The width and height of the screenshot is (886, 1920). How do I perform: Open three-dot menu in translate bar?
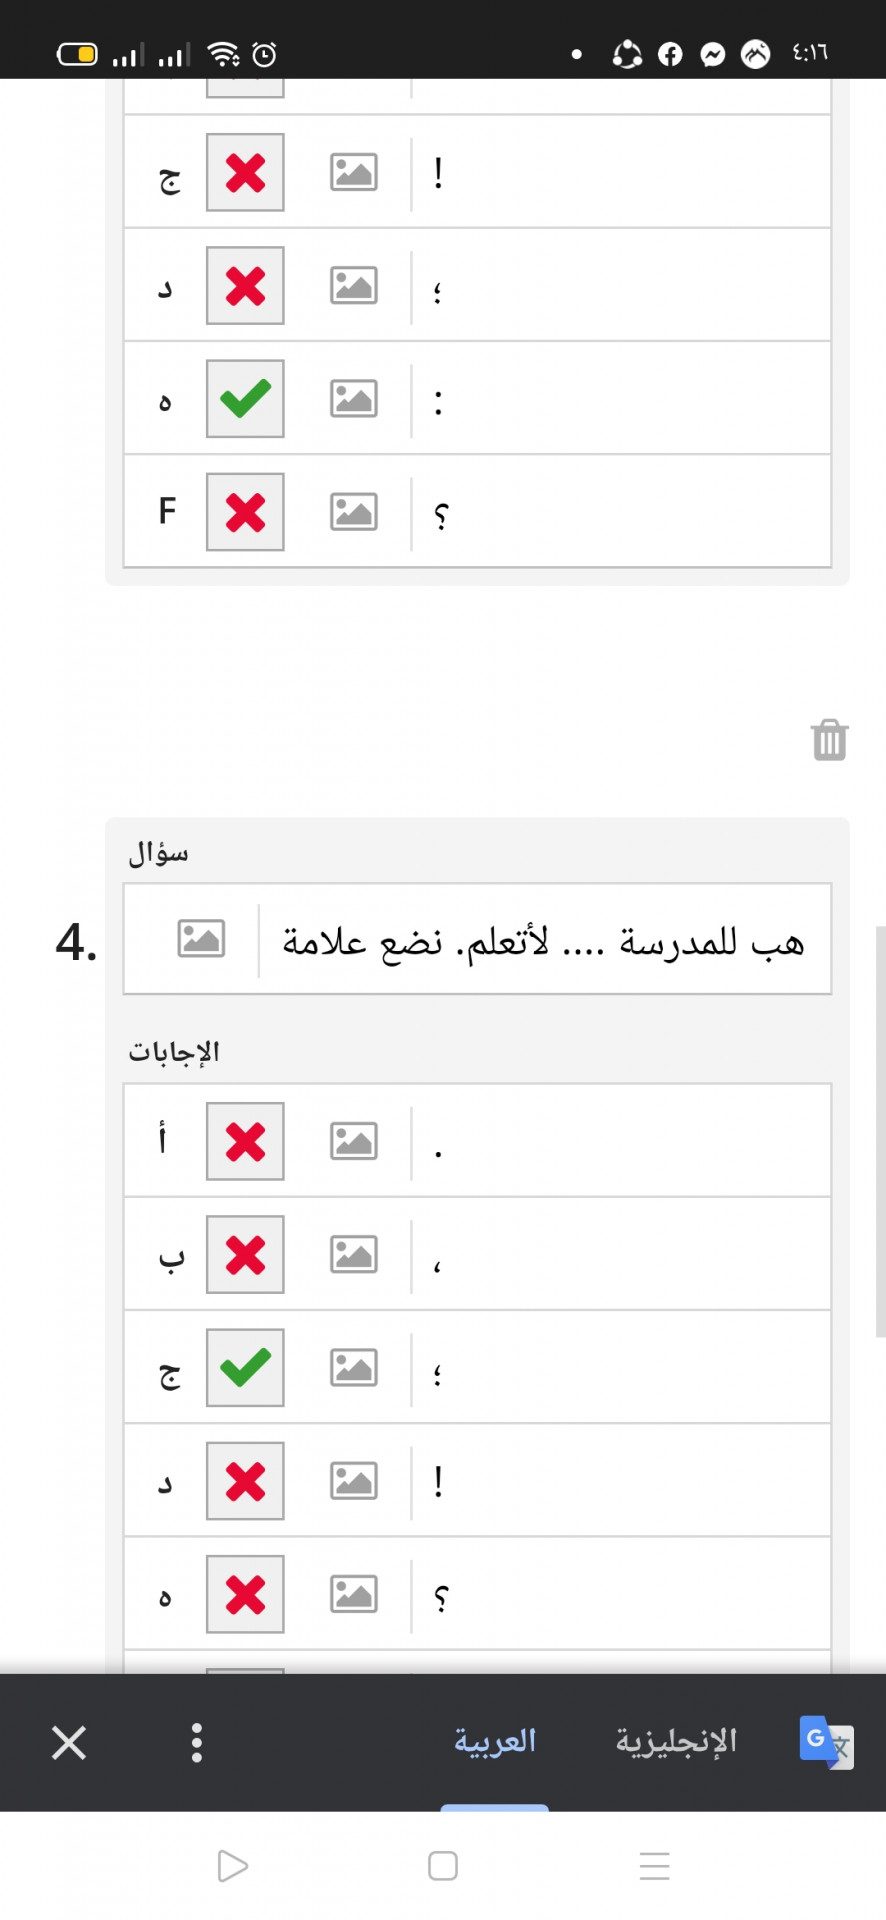[x=197, y=1742]
